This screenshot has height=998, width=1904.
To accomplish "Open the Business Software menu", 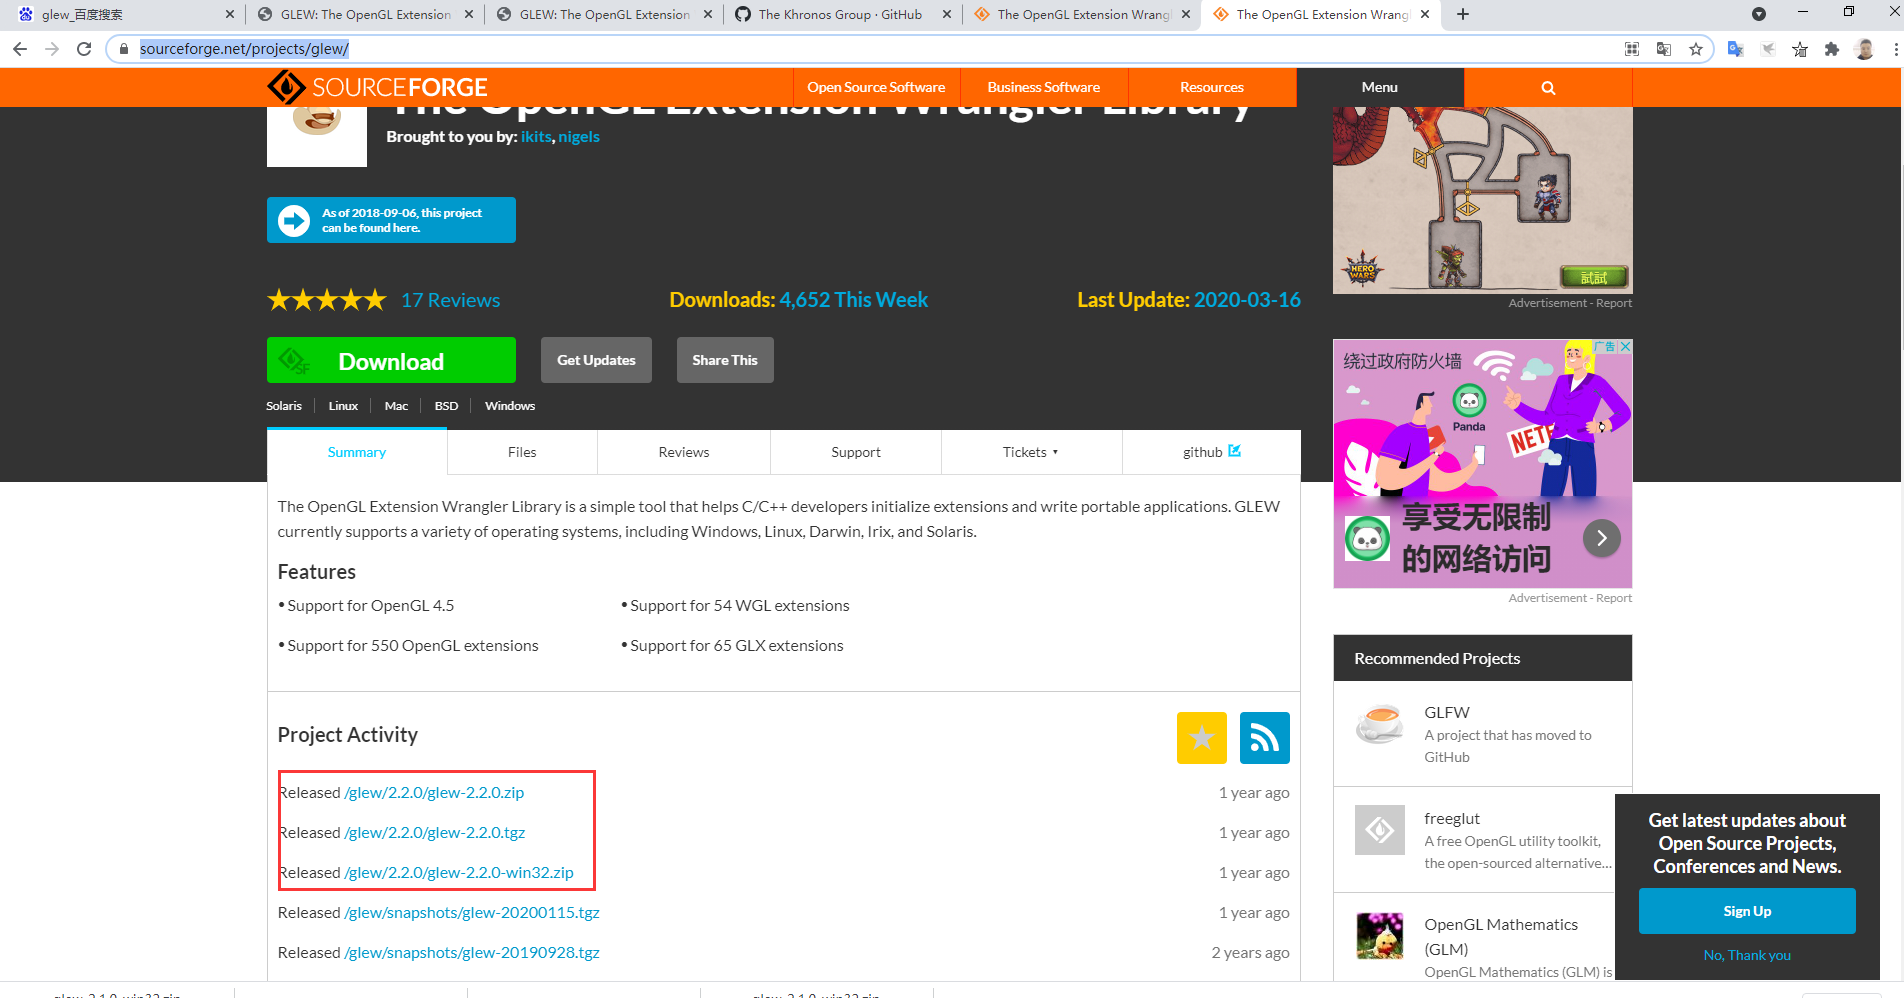I will point(1044,88).
